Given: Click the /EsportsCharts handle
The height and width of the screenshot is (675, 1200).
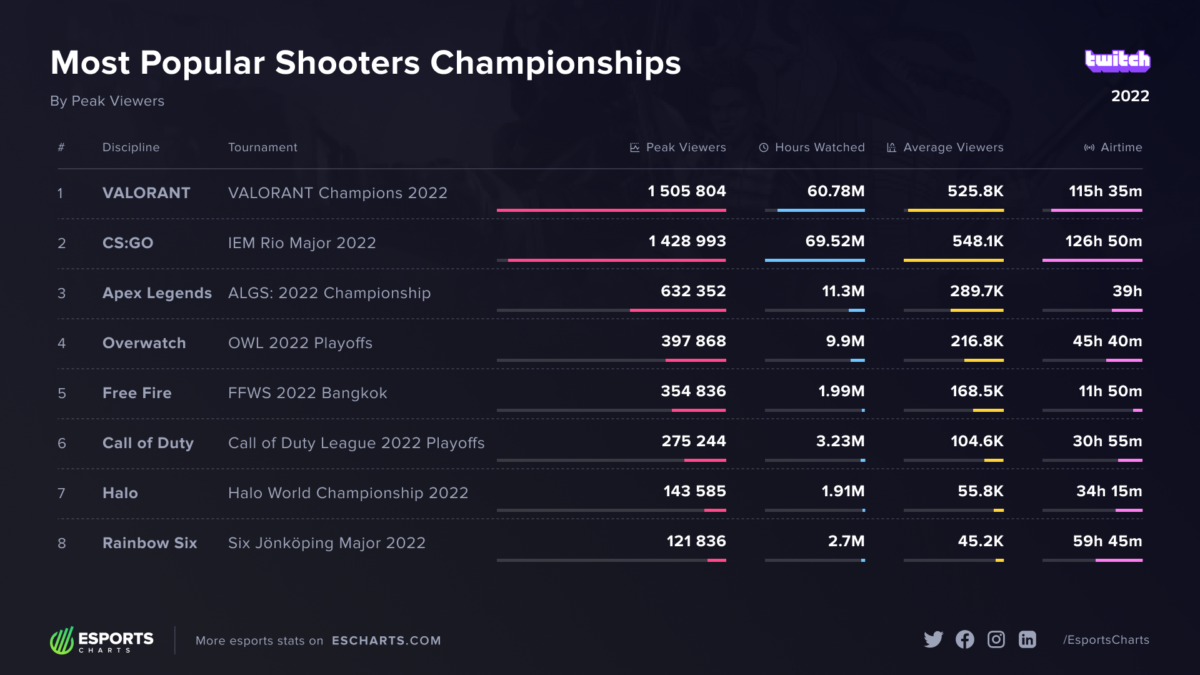Looking at the screenshot, I should tap(1106, 640).
